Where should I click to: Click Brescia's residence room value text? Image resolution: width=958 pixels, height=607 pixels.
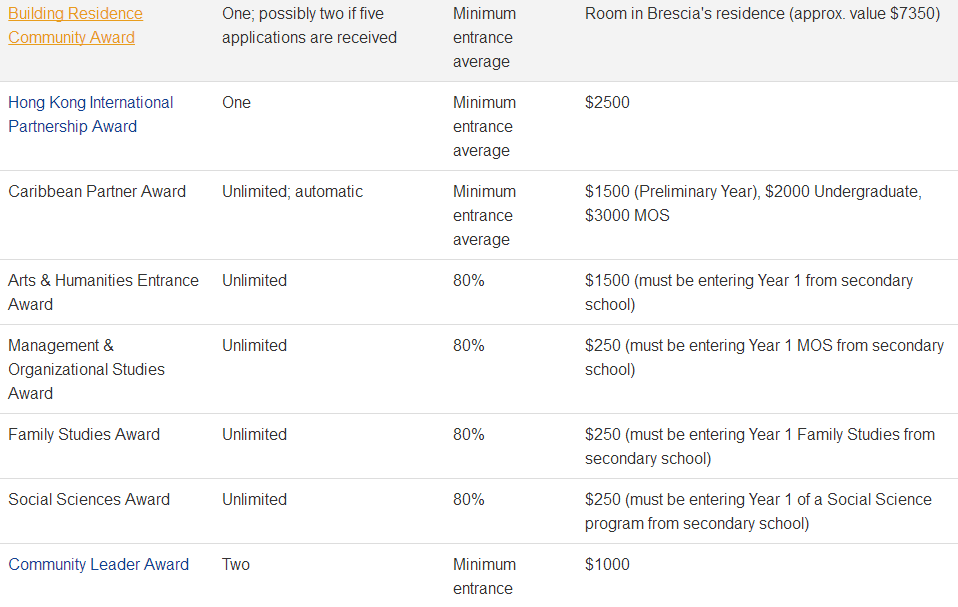tap(761, 14)
